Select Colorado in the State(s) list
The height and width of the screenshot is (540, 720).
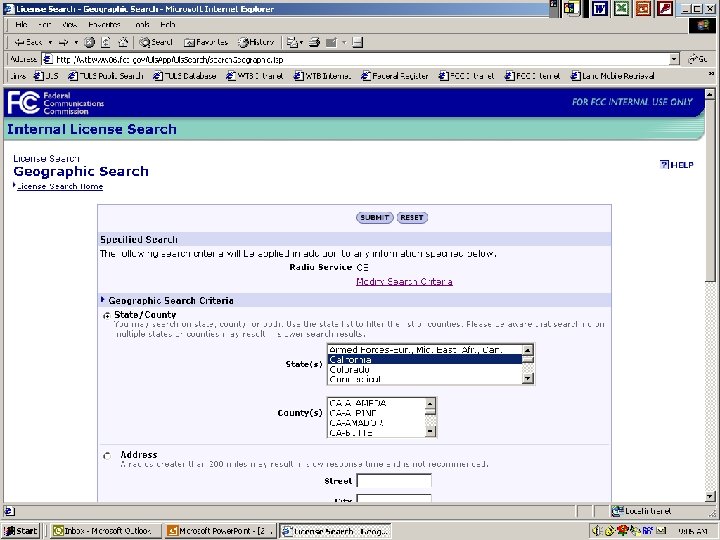pos(424,369)
